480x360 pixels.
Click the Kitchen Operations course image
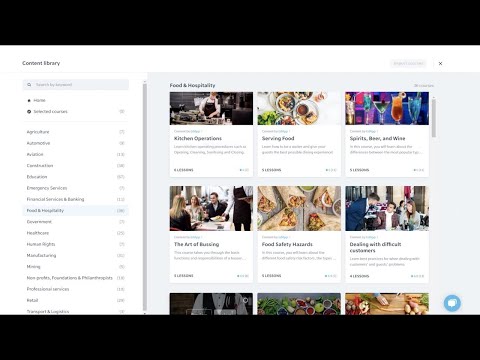[211, 108]
